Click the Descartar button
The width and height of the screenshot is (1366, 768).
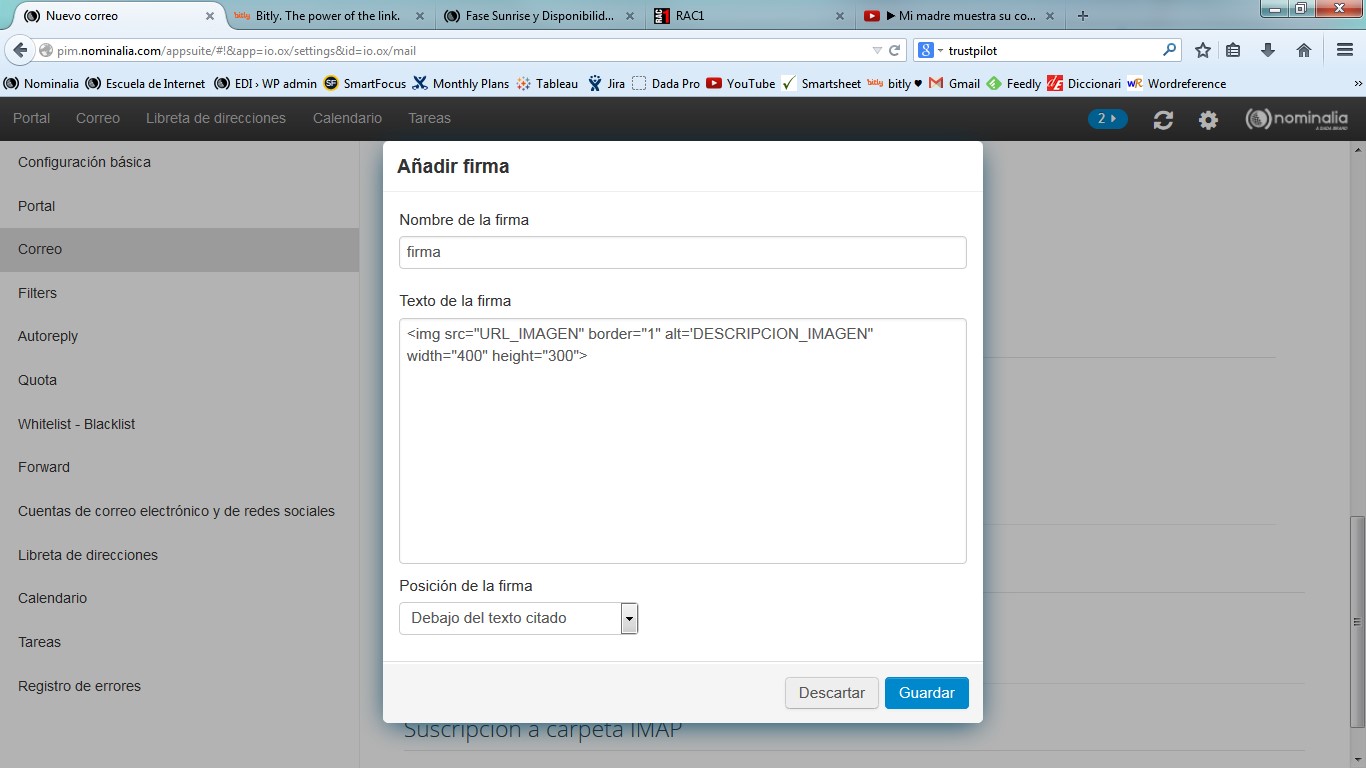831,693
